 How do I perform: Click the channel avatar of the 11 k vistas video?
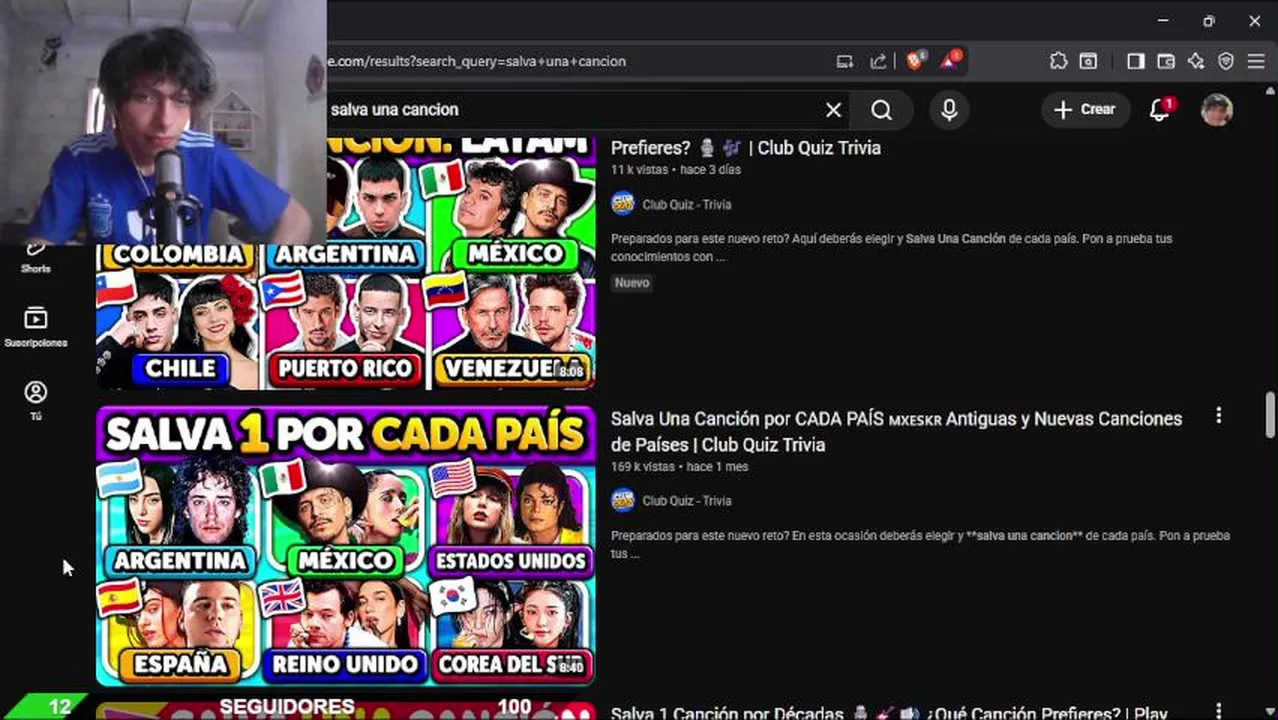tap(623, 204)
